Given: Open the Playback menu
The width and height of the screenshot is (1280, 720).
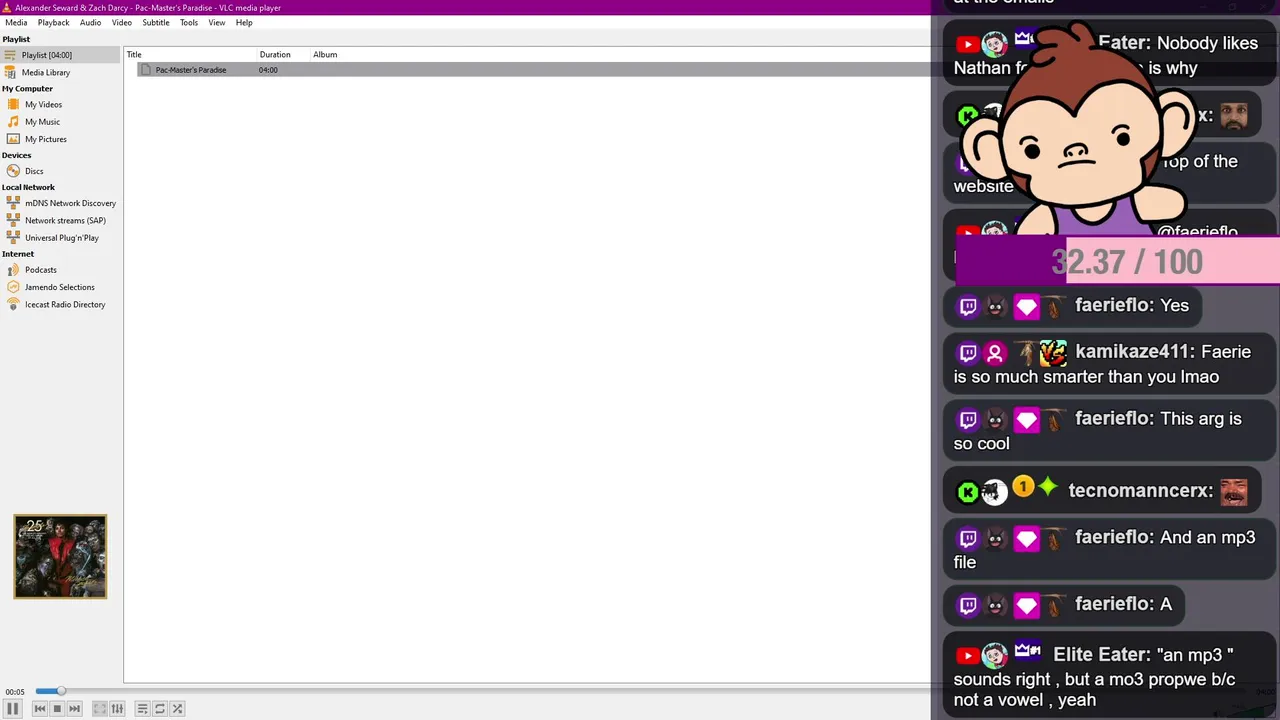Looking at the screenshot, I should pos(54,22).
